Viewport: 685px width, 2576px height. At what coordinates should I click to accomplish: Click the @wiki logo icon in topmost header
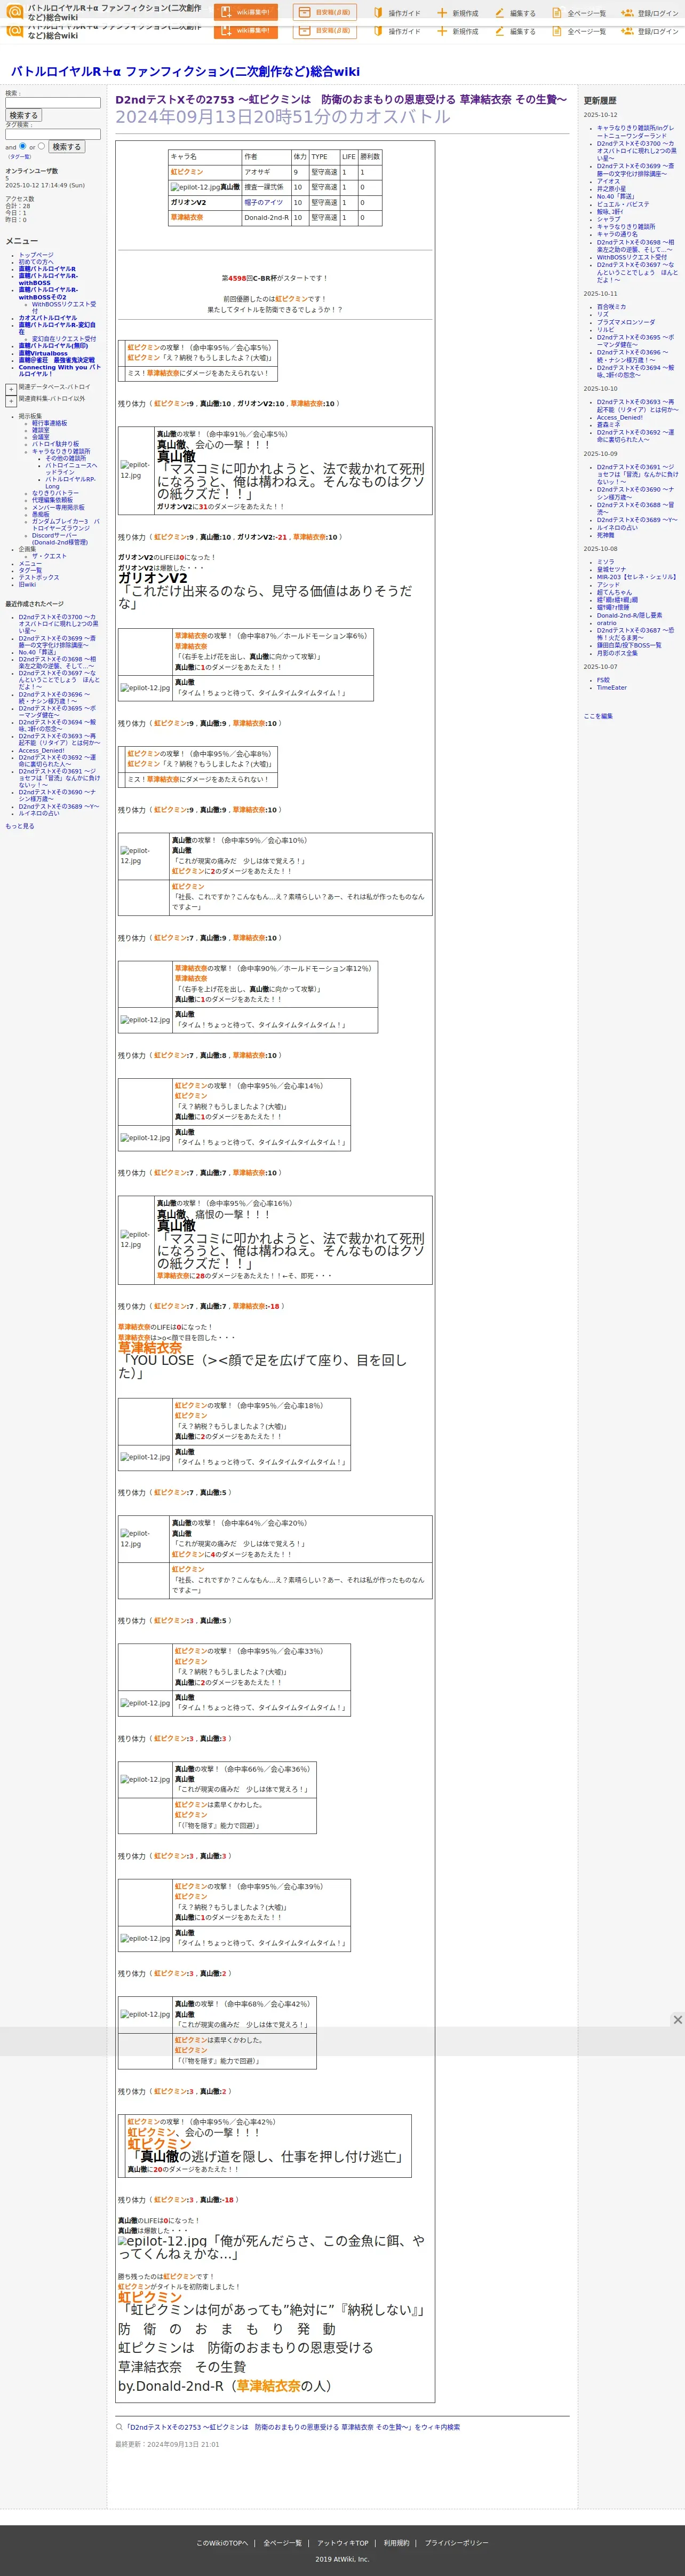pyautogui.click(x=14, y=12)
